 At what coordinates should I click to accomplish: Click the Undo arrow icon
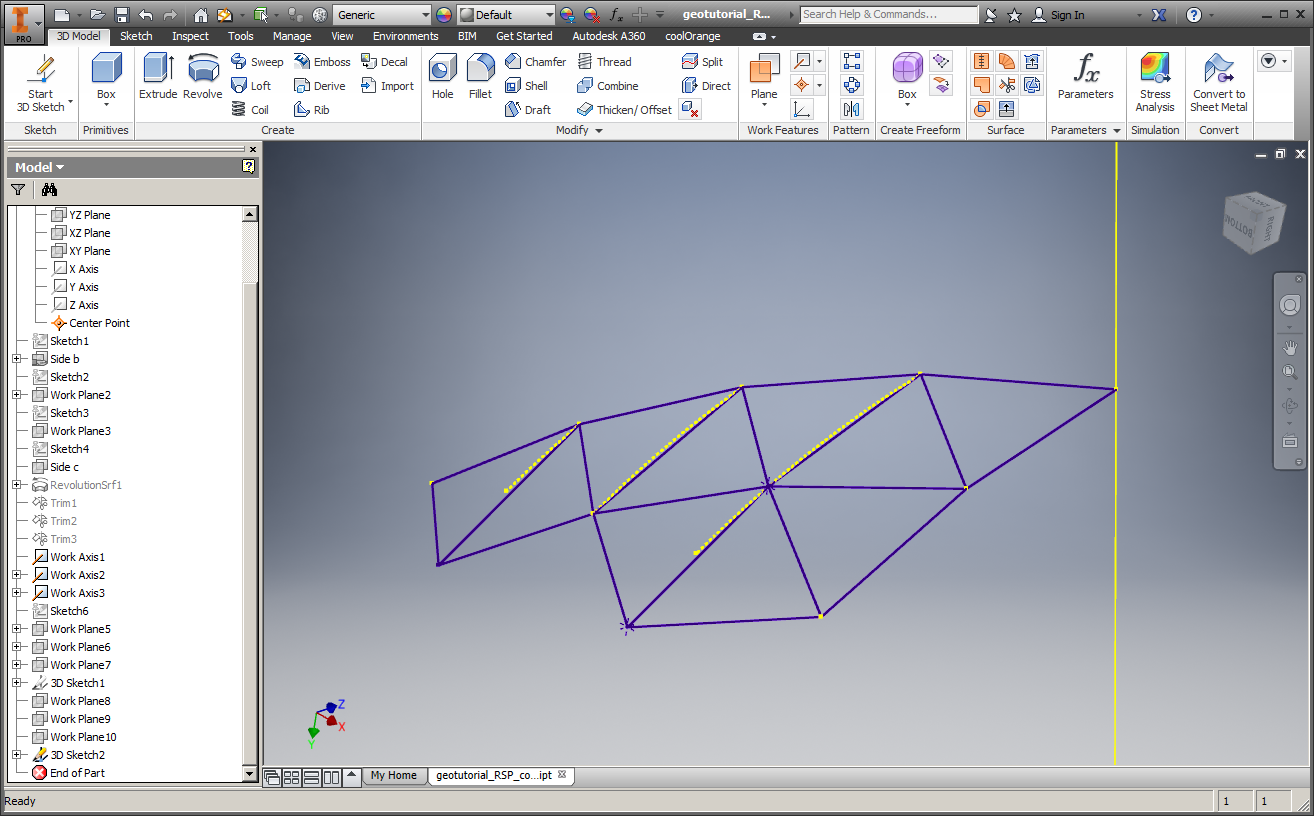(x=146, y=15)
